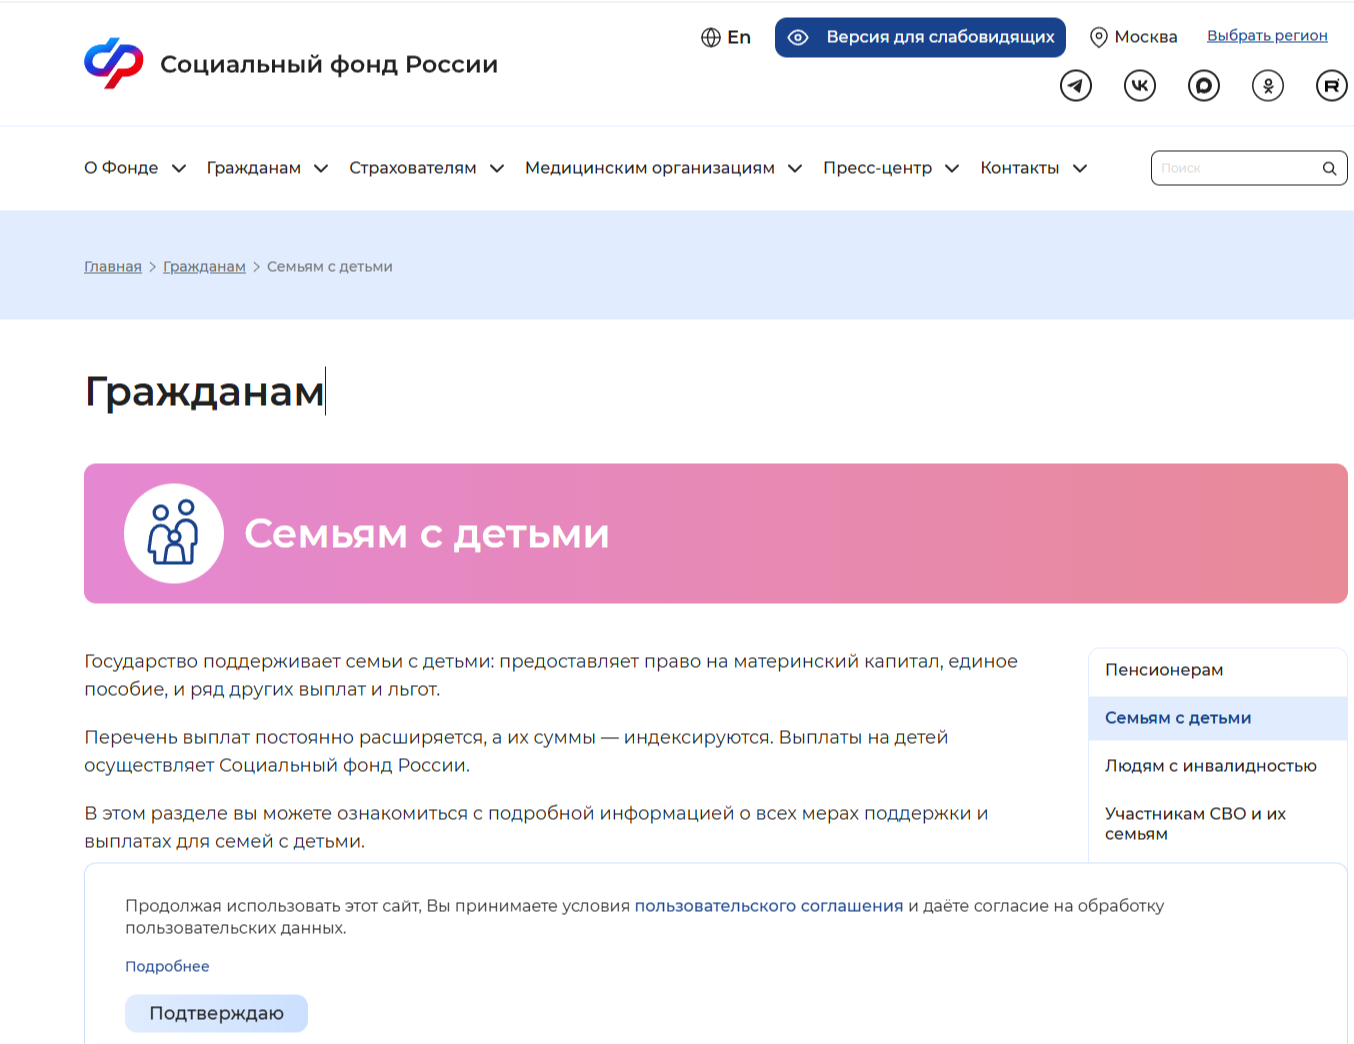Focus the Поиск search input field
The height and width of the screenshot is (1044, 1354).
pyautogui.click(x=1235, y=168)
